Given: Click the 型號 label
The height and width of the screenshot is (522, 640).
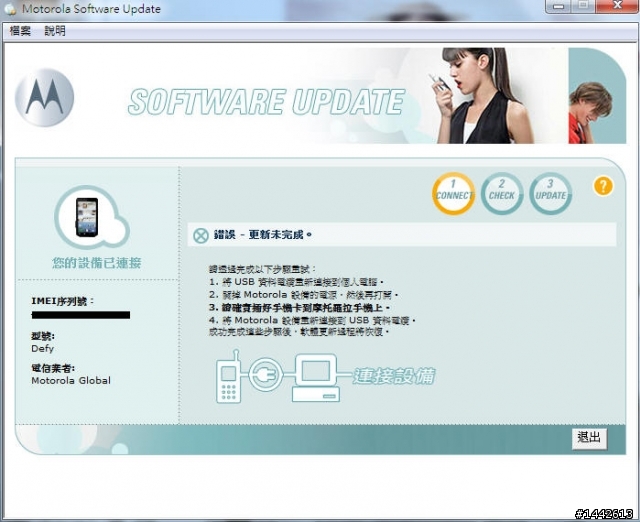Looking at the screenshot, I should (43, 336).
